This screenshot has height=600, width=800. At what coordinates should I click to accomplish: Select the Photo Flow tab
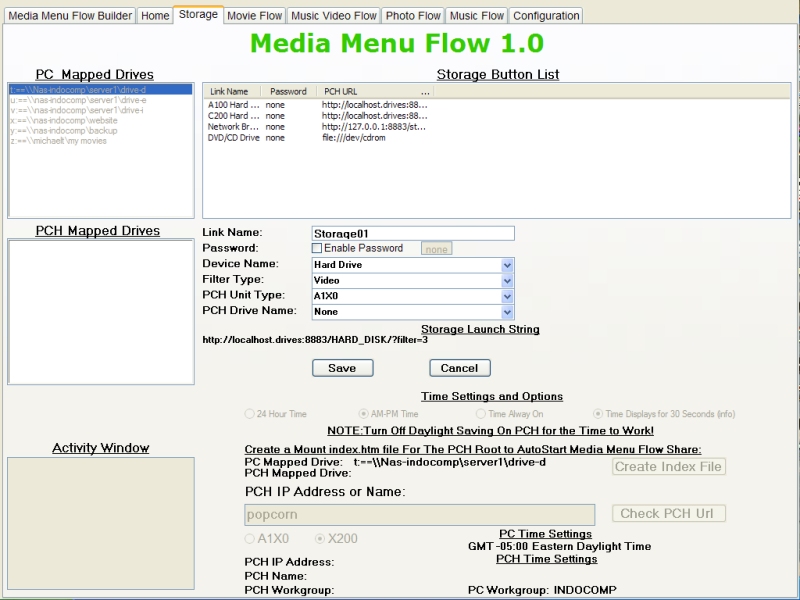tap(413, 16)
